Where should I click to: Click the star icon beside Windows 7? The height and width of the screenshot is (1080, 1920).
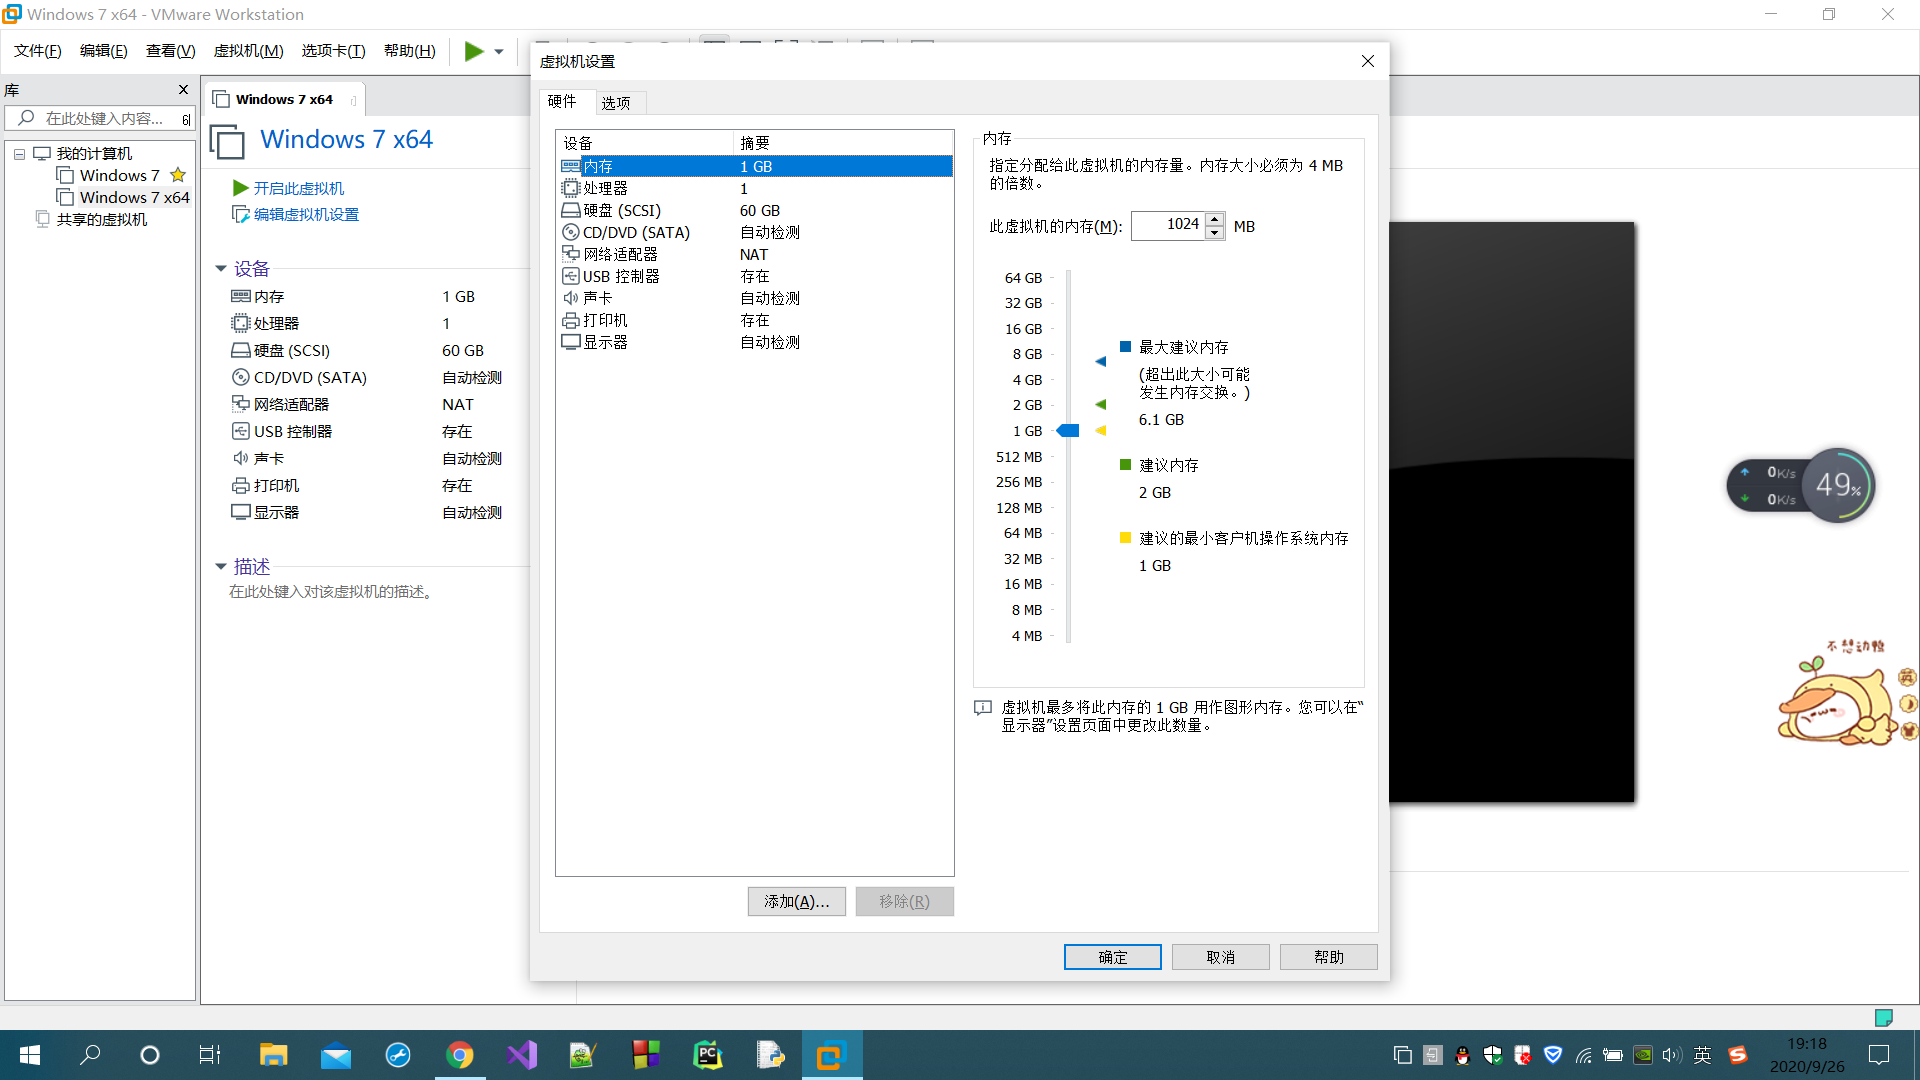point(178,174)
